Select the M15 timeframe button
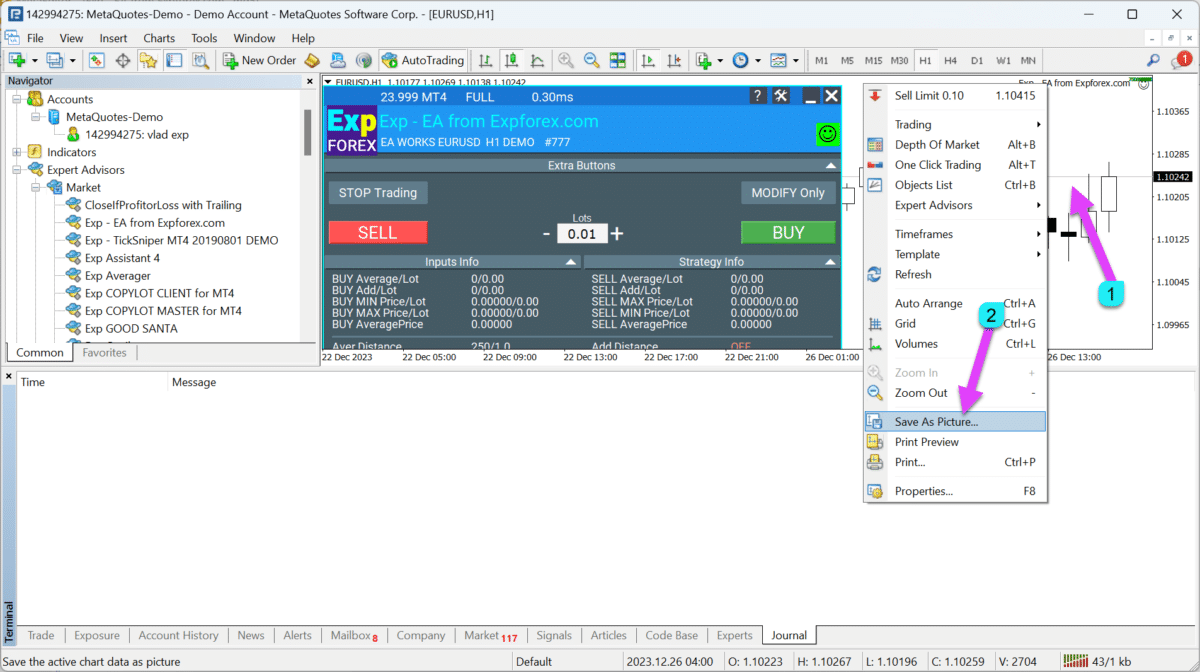 873,60
